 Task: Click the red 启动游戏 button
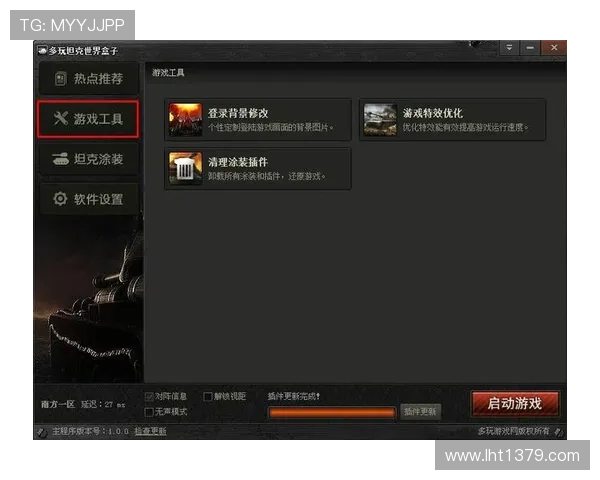click(x=515, y=403)
